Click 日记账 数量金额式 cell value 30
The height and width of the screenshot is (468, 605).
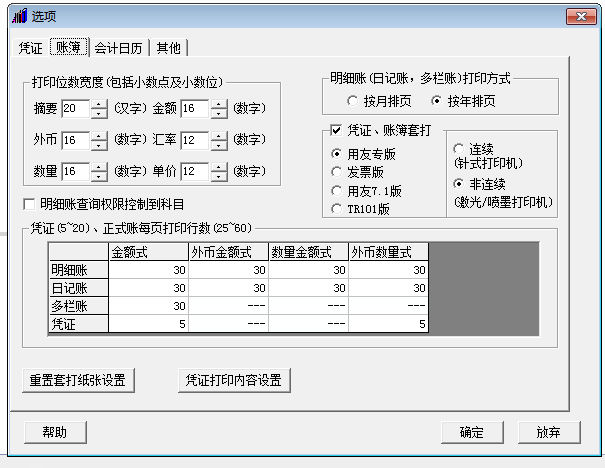pyautogui.click(x=308, y=288)
